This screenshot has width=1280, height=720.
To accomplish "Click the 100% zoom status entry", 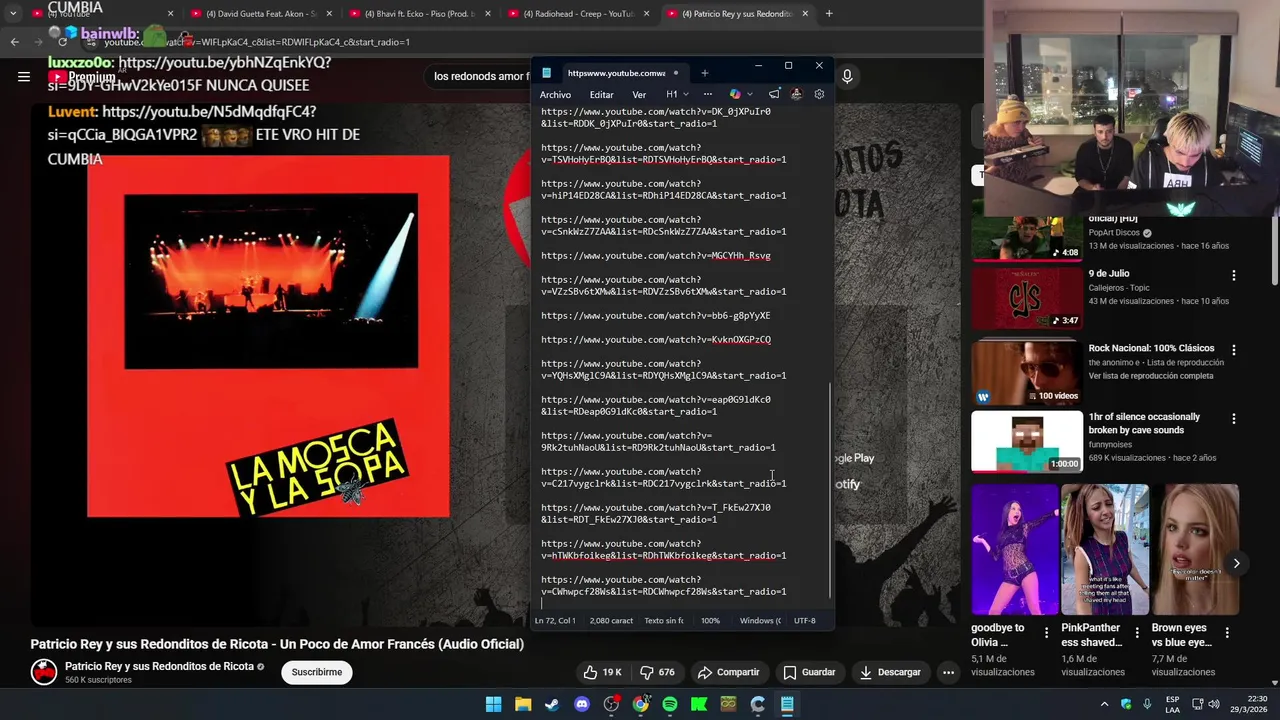I will coord(710,621).
